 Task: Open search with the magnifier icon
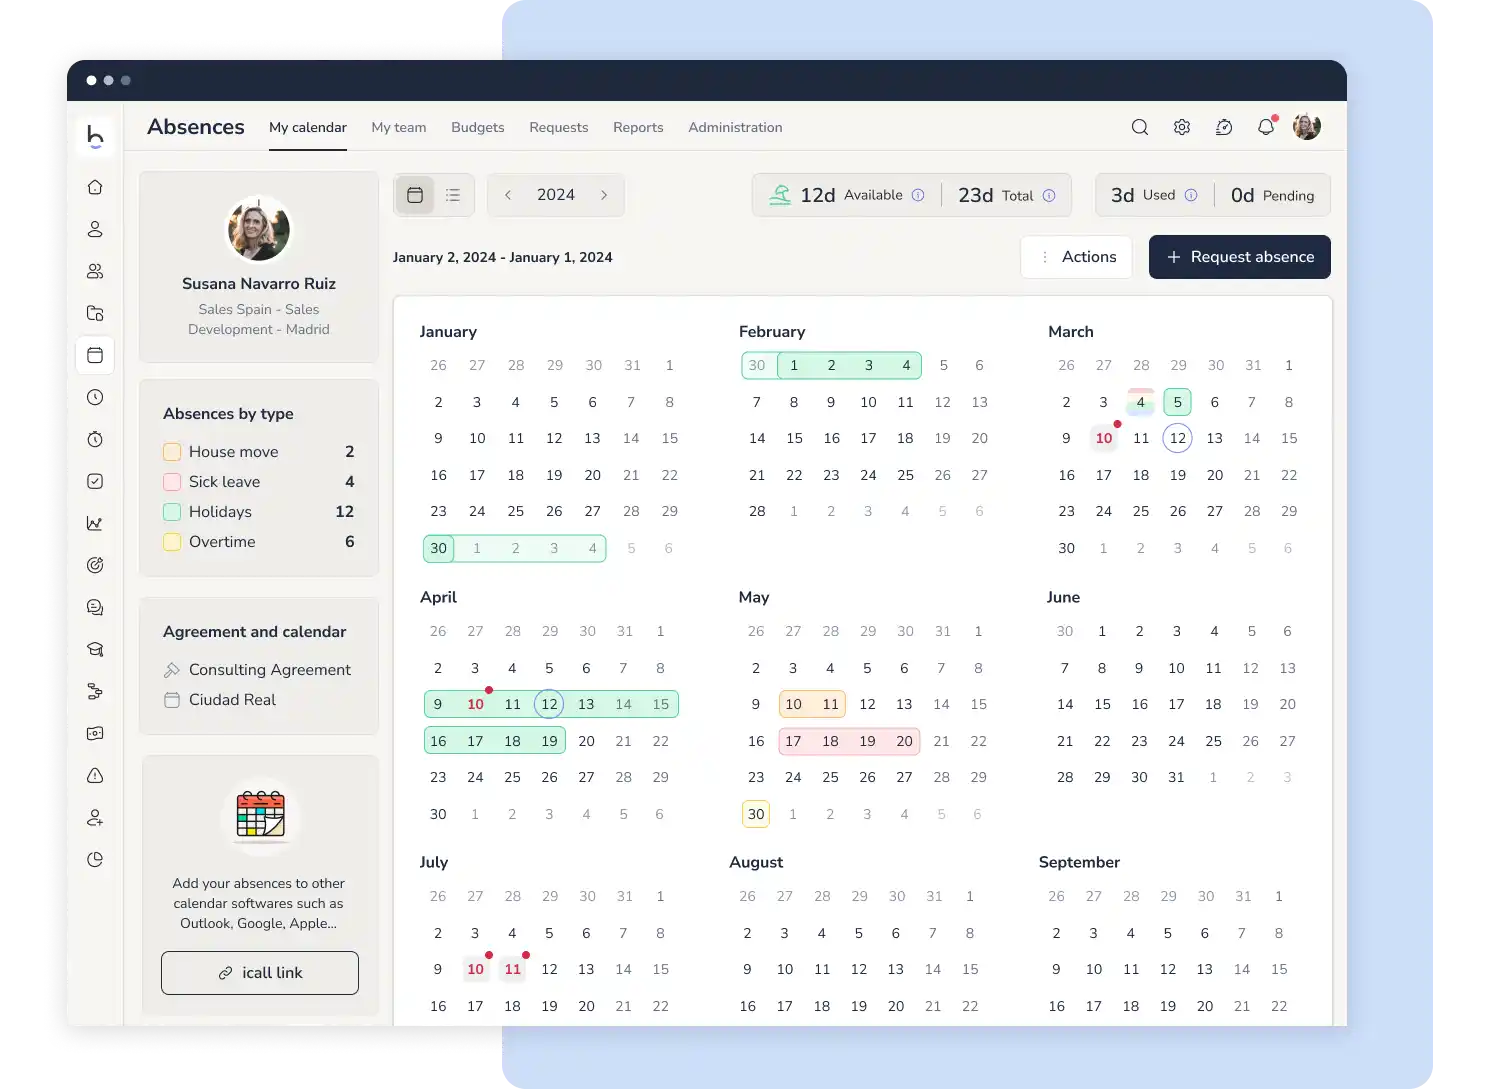(1140, 127)
